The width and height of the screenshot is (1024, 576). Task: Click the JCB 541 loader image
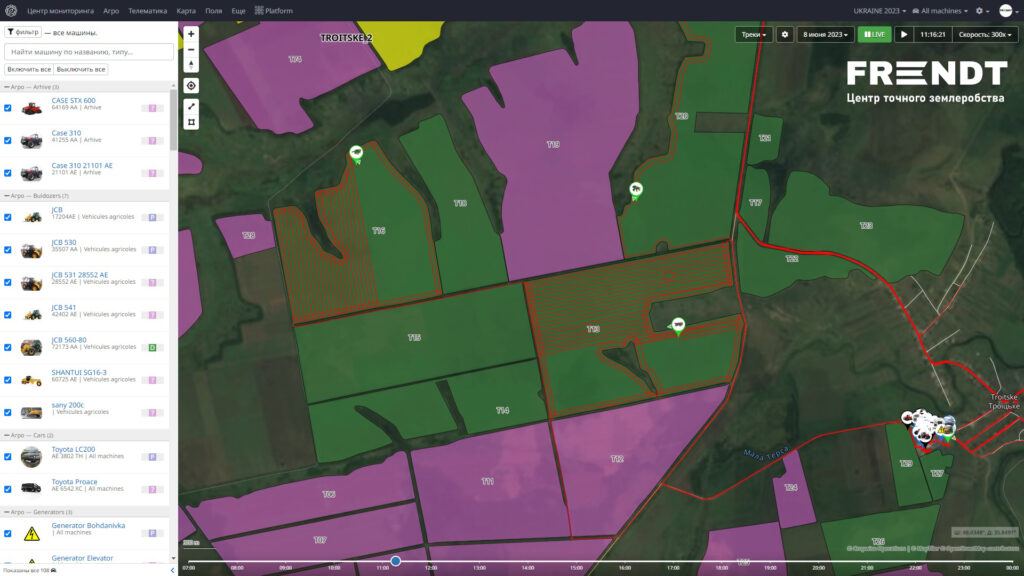(x=31, y=315)
